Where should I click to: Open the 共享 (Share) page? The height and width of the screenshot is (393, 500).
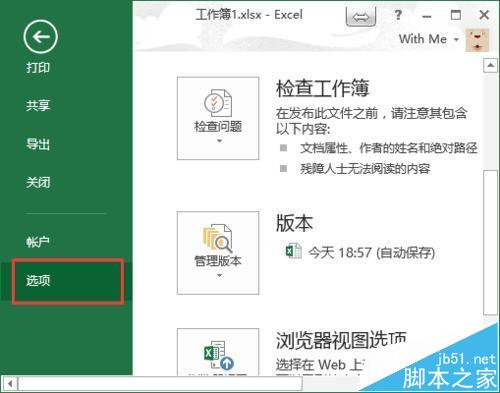(38, 105)
